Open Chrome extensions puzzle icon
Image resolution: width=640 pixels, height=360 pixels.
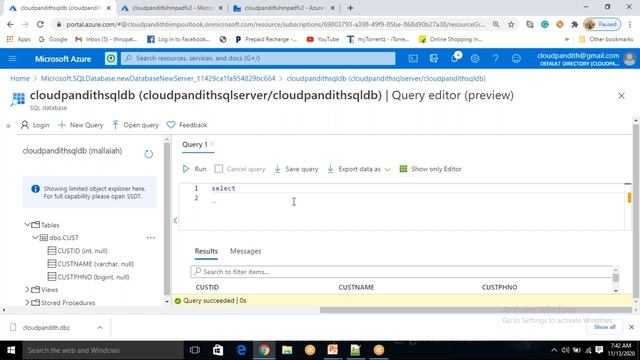tap(575, 24)
